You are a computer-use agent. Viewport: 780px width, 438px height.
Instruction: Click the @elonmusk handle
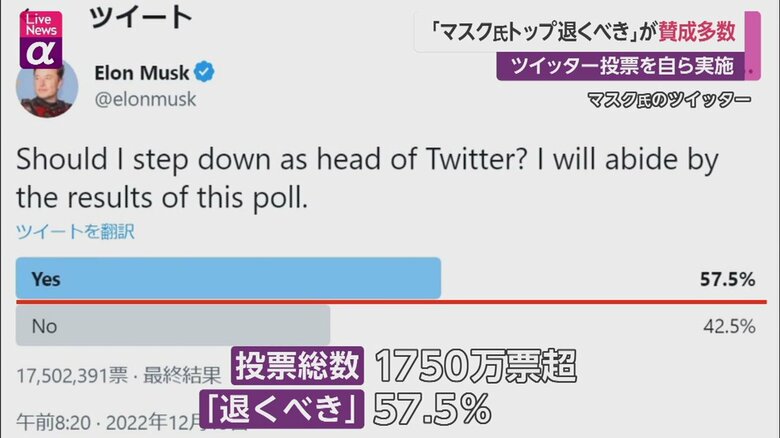point(144,99)
